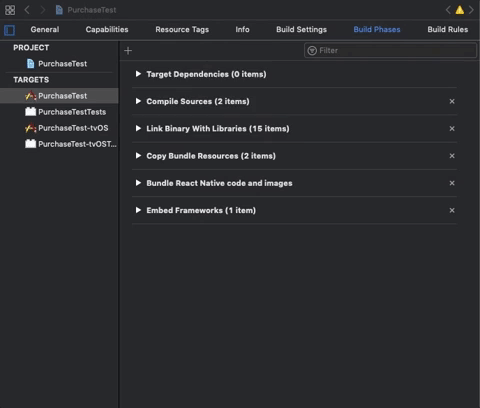
Task: Expand Link Binary With Libraries section
Action: tap(138, 128)
